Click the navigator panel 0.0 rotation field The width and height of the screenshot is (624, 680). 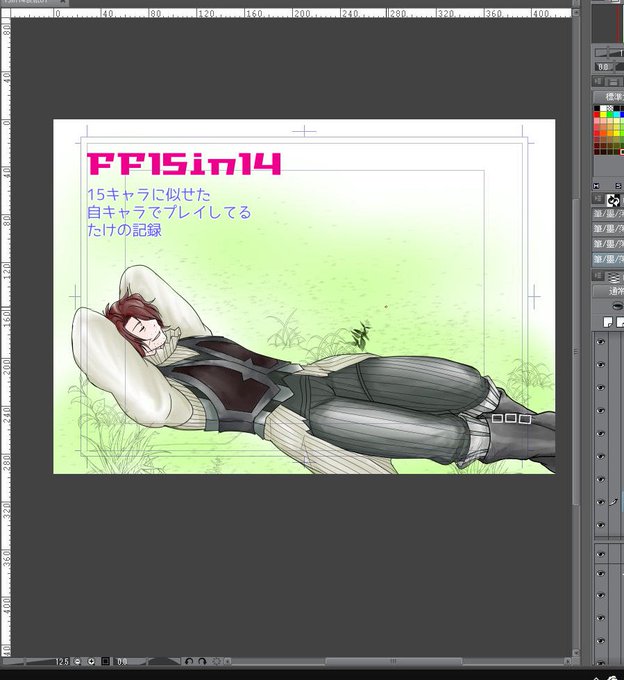(603, 67)
